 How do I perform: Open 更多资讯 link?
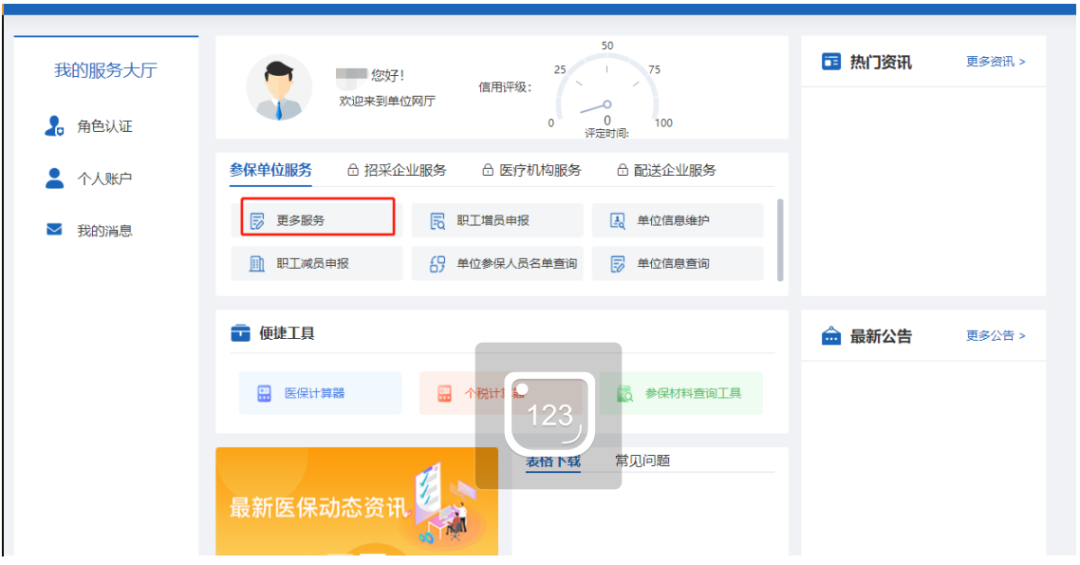995,62
